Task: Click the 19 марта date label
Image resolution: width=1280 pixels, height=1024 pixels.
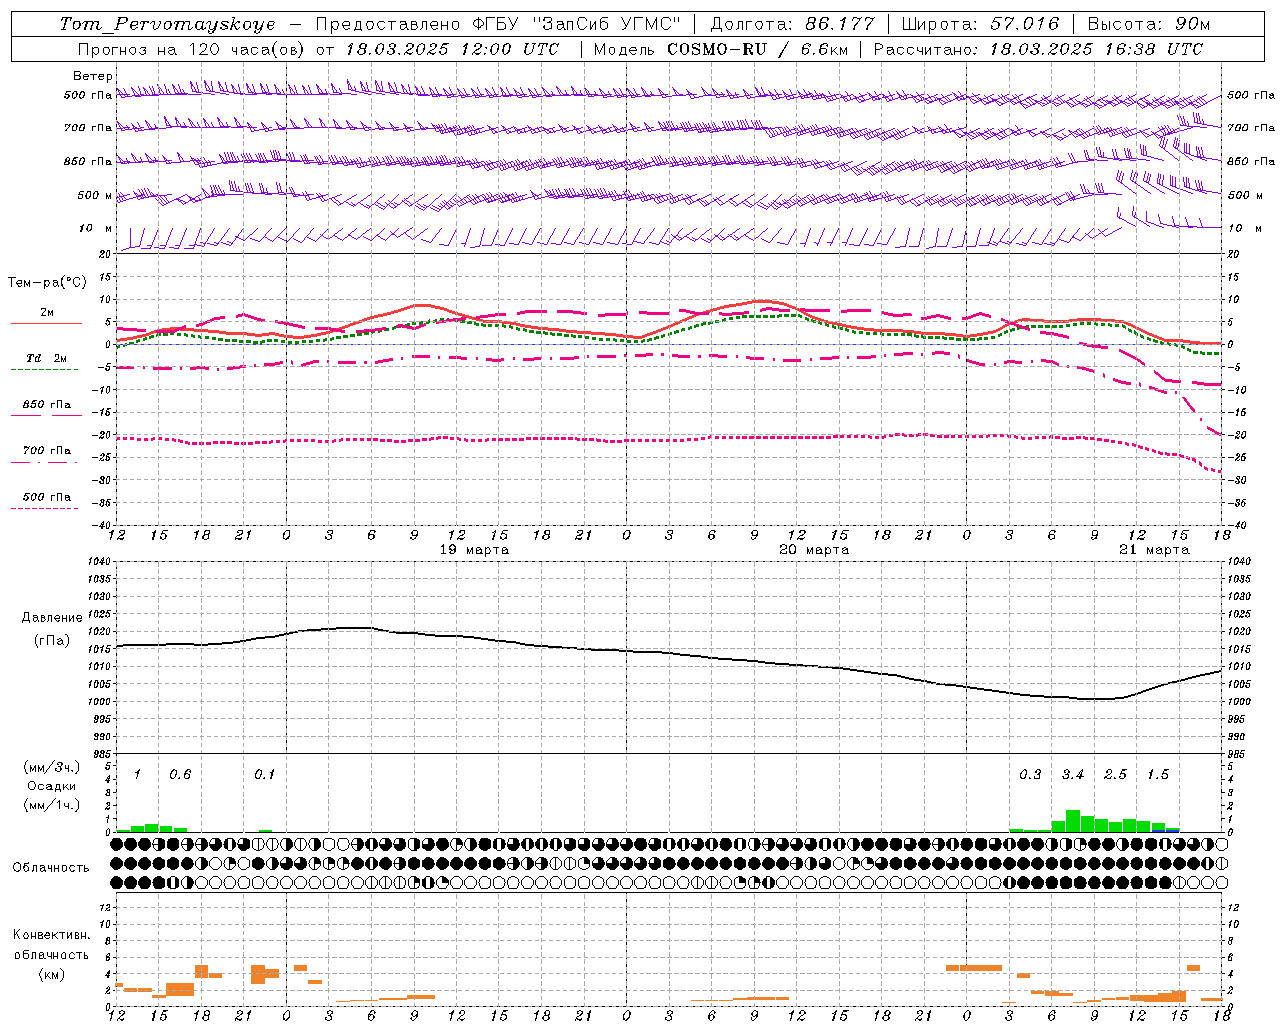Action: (475, 550)
